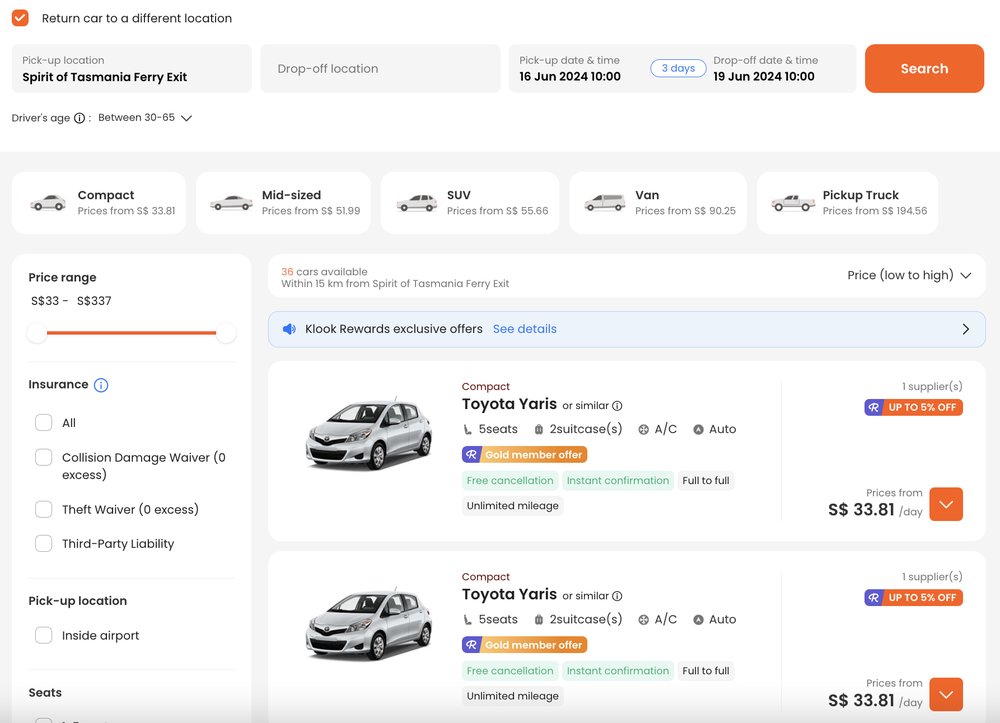
Task: Open the Driver's age dropdown
Action: coord(185,117)
